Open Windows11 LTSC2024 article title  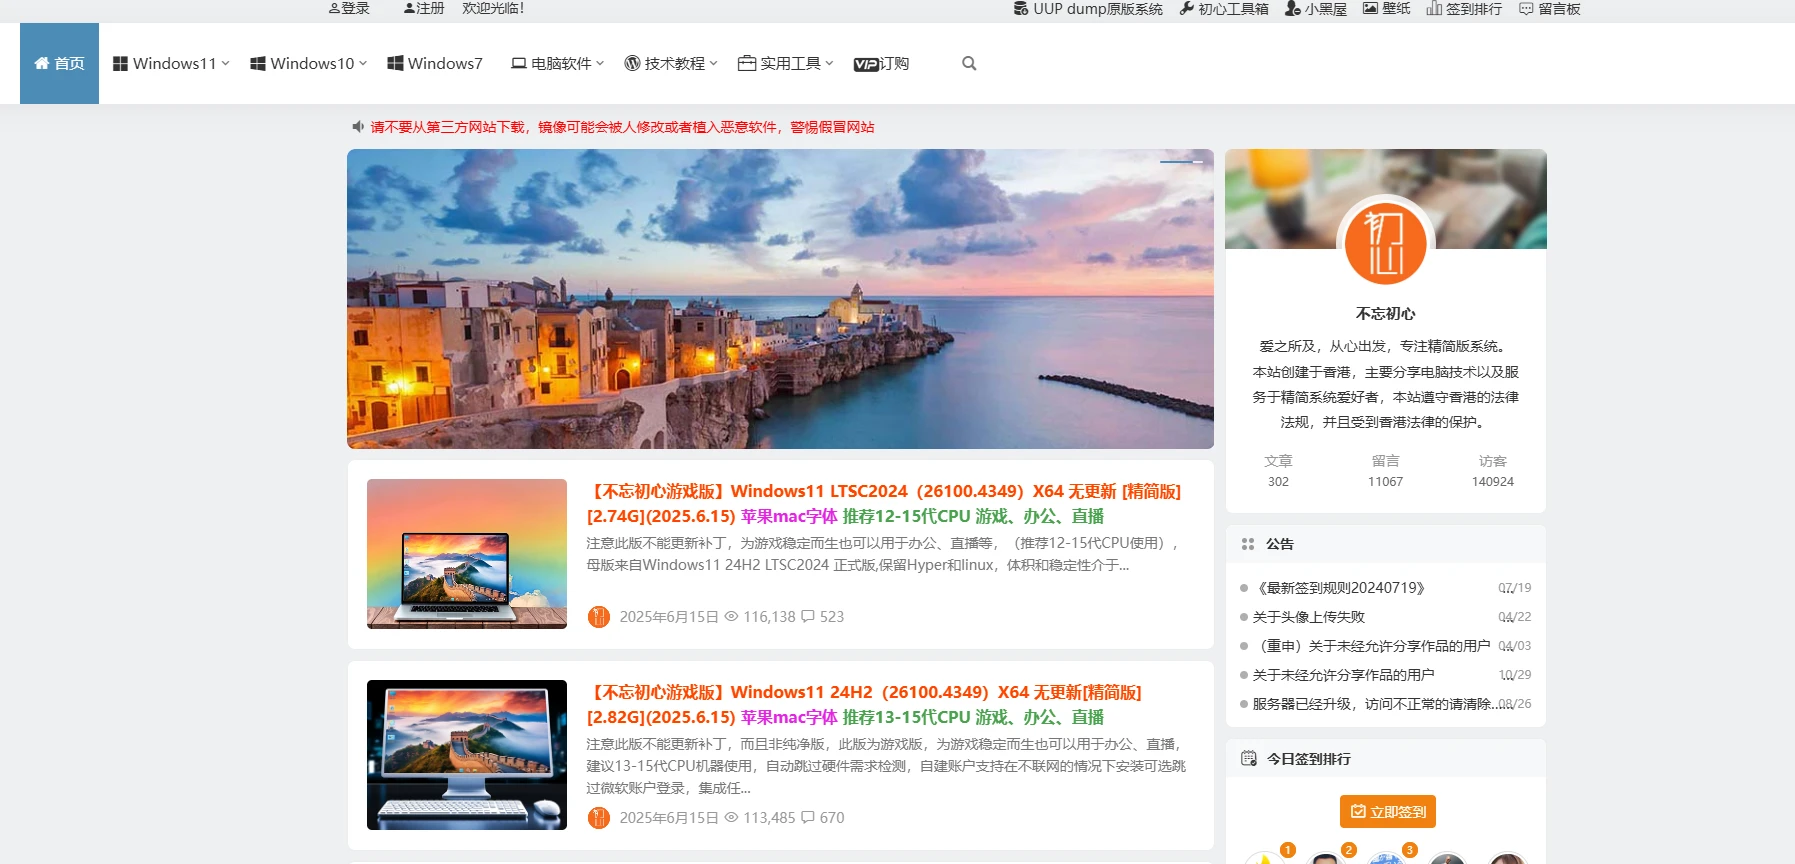tap(884, 503)
